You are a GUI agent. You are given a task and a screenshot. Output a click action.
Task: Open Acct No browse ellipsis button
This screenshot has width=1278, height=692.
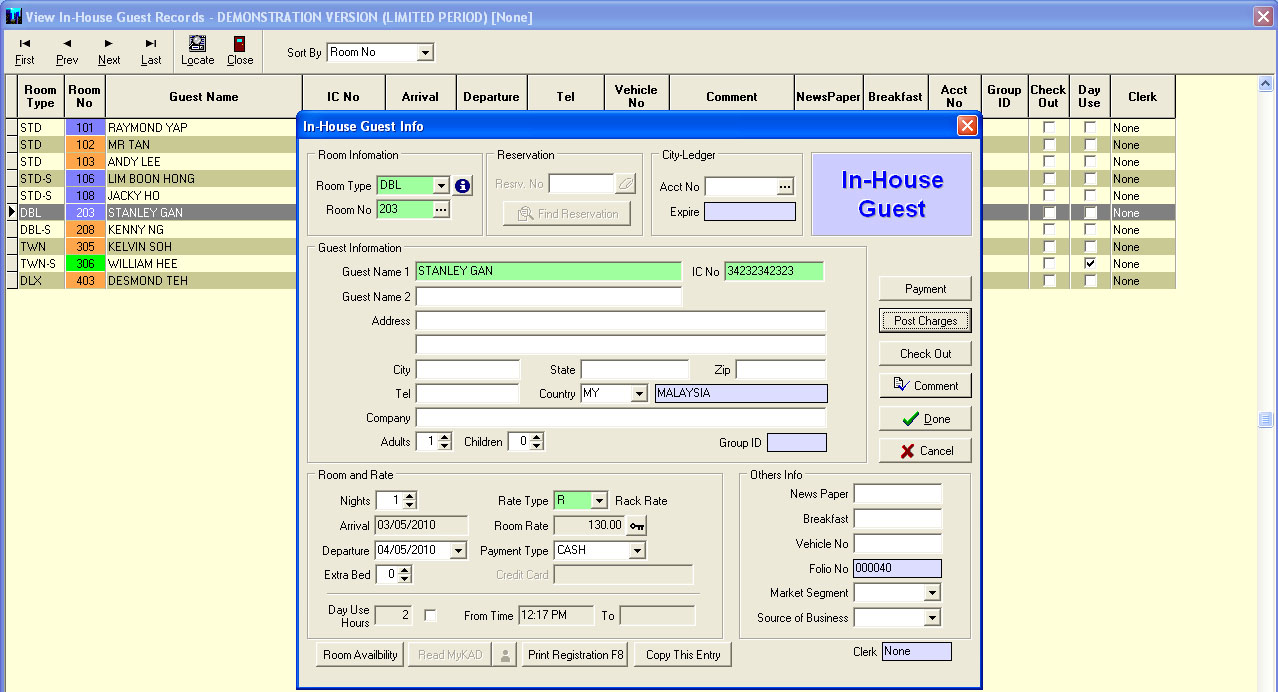pos(785,187)
